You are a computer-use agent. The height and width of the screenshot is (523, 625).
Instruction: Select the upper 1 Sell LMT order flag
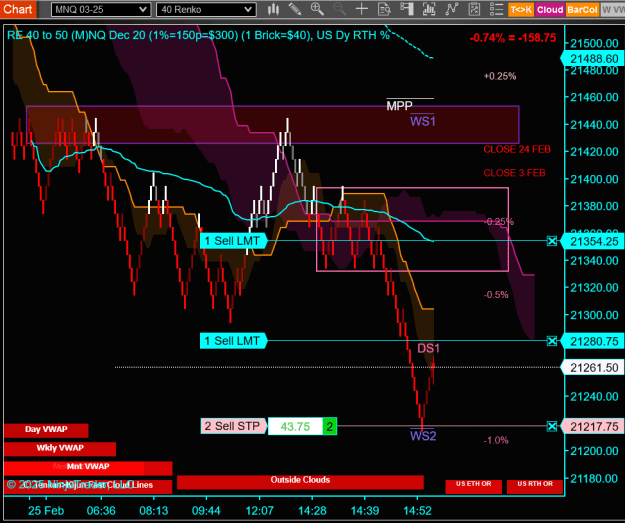coord(233,241)
